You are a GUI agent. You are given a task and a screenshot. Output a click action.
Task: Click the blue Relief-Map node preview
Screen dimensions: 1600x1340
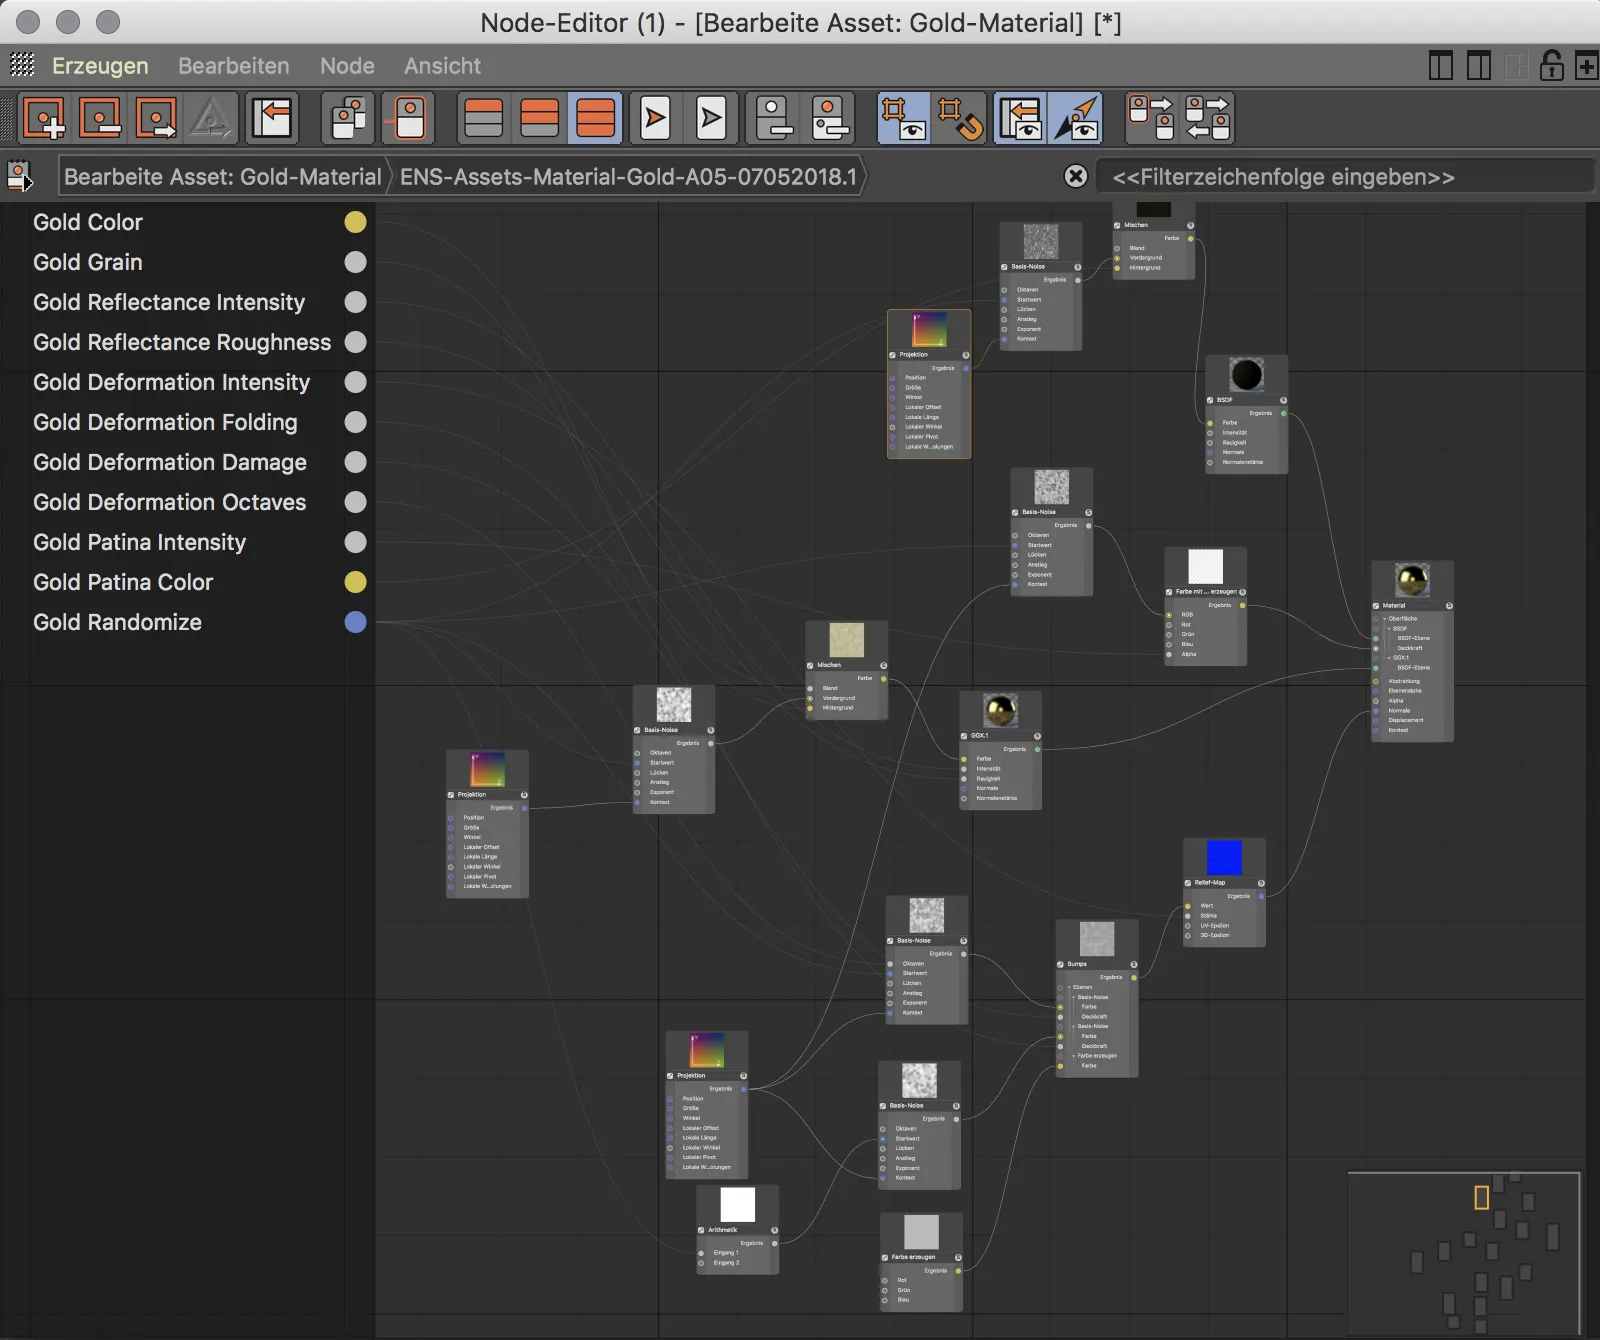coord(1224,857)
